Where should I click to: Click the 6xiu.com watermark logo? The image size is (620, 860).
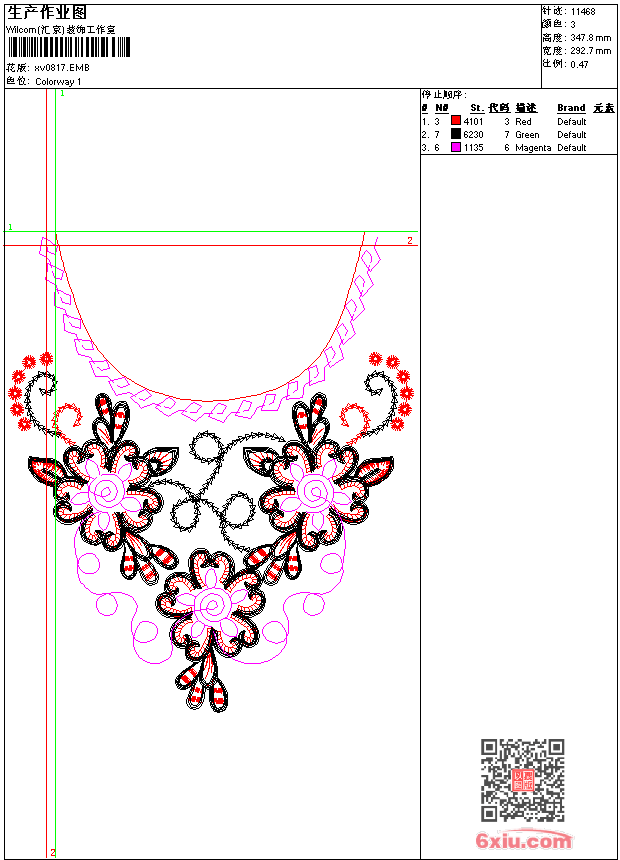tap(523, 841)
